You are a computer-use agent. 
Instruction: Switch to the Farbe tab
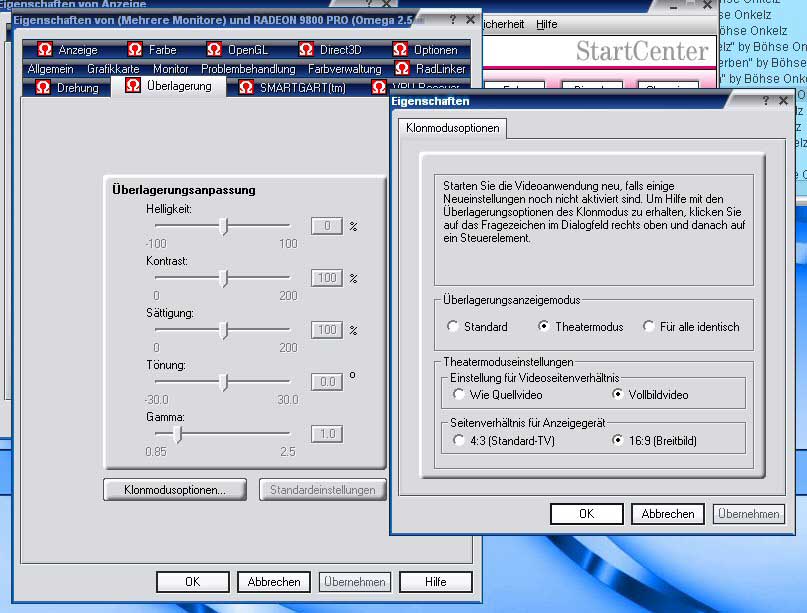tap(152, 50)
